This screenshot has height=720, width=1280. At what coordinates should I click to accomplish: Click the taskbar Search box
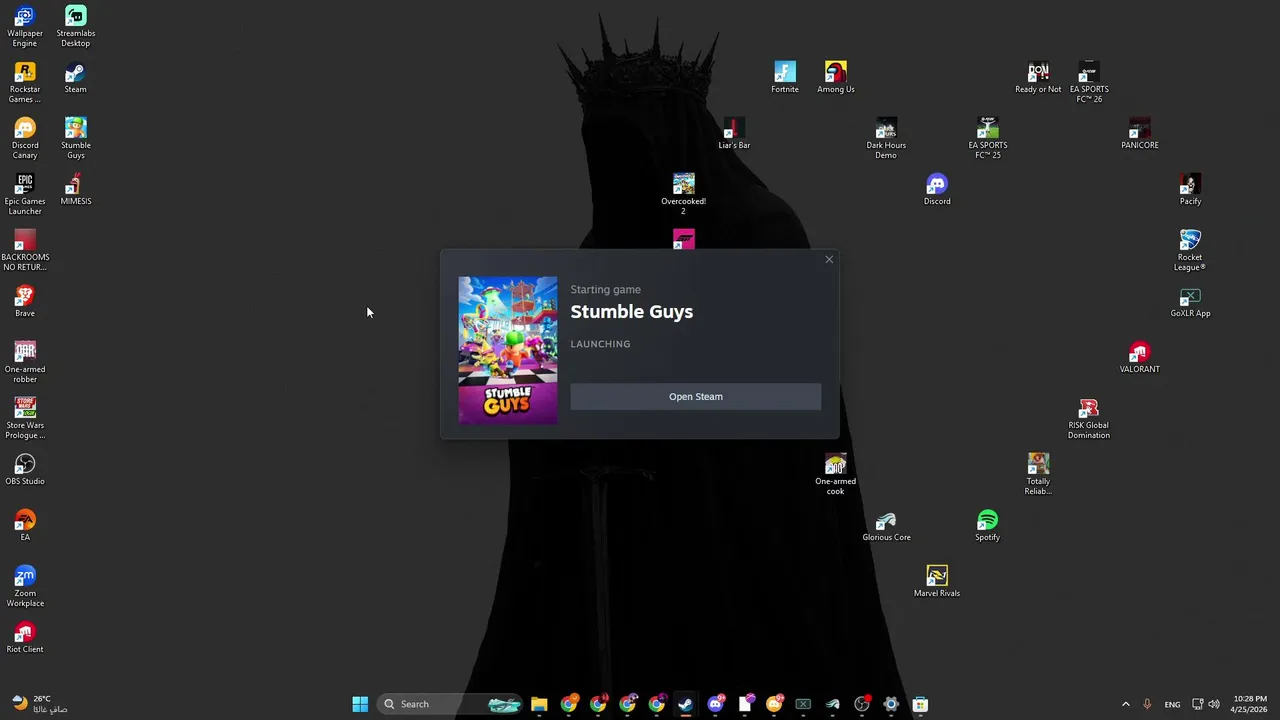452,704
